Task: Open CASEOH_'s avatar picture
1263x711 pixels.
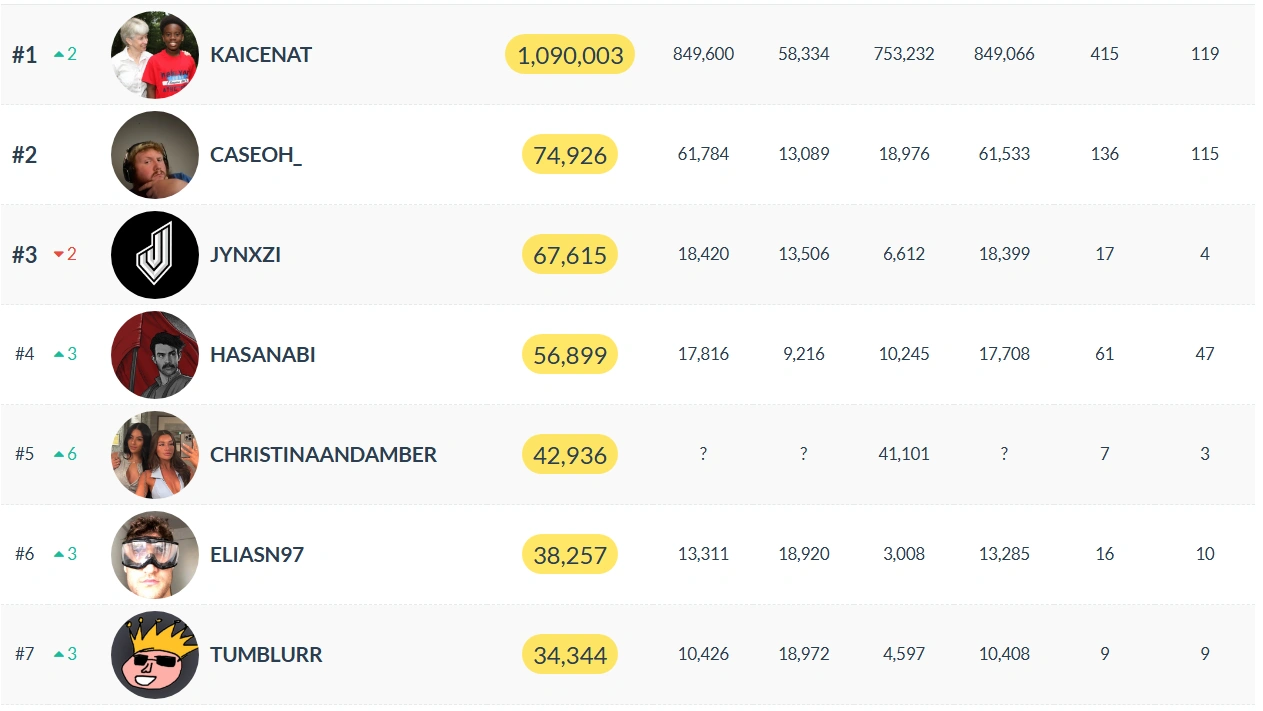Action: 155,155
